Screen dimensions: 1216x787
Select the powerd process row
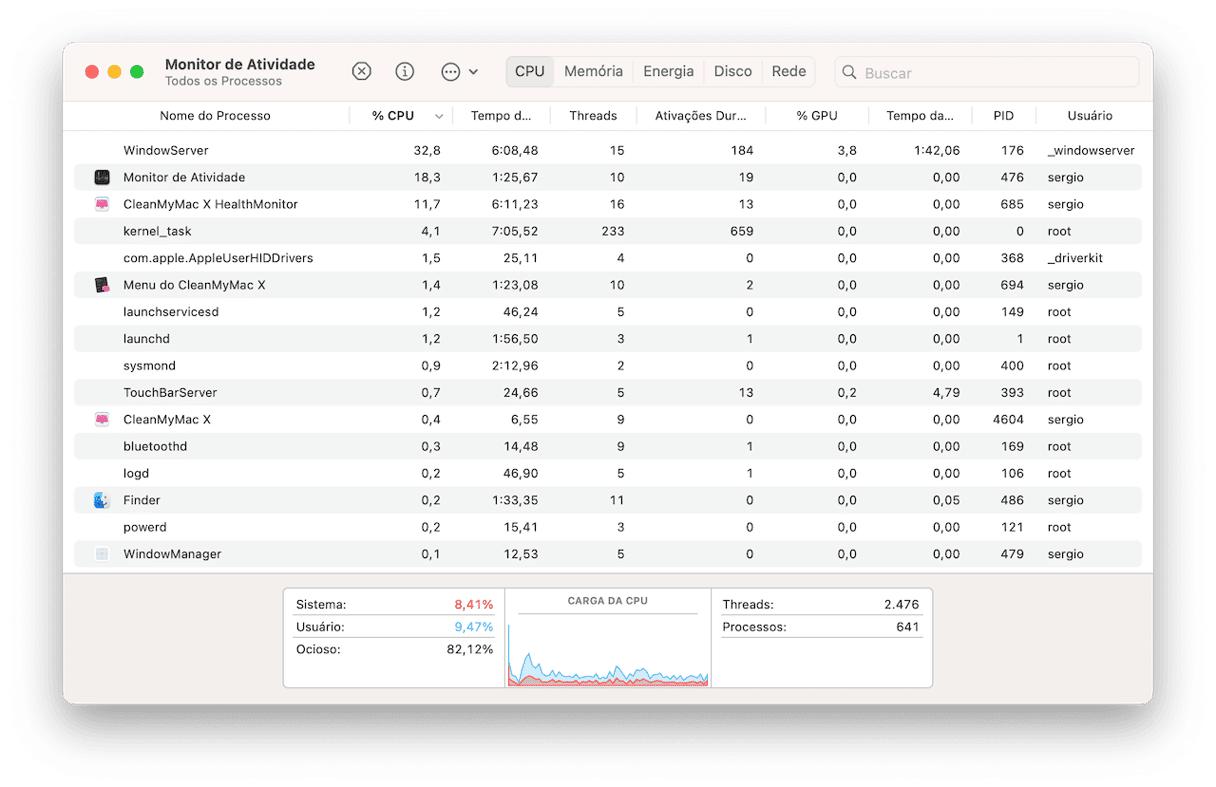(608, 527)
